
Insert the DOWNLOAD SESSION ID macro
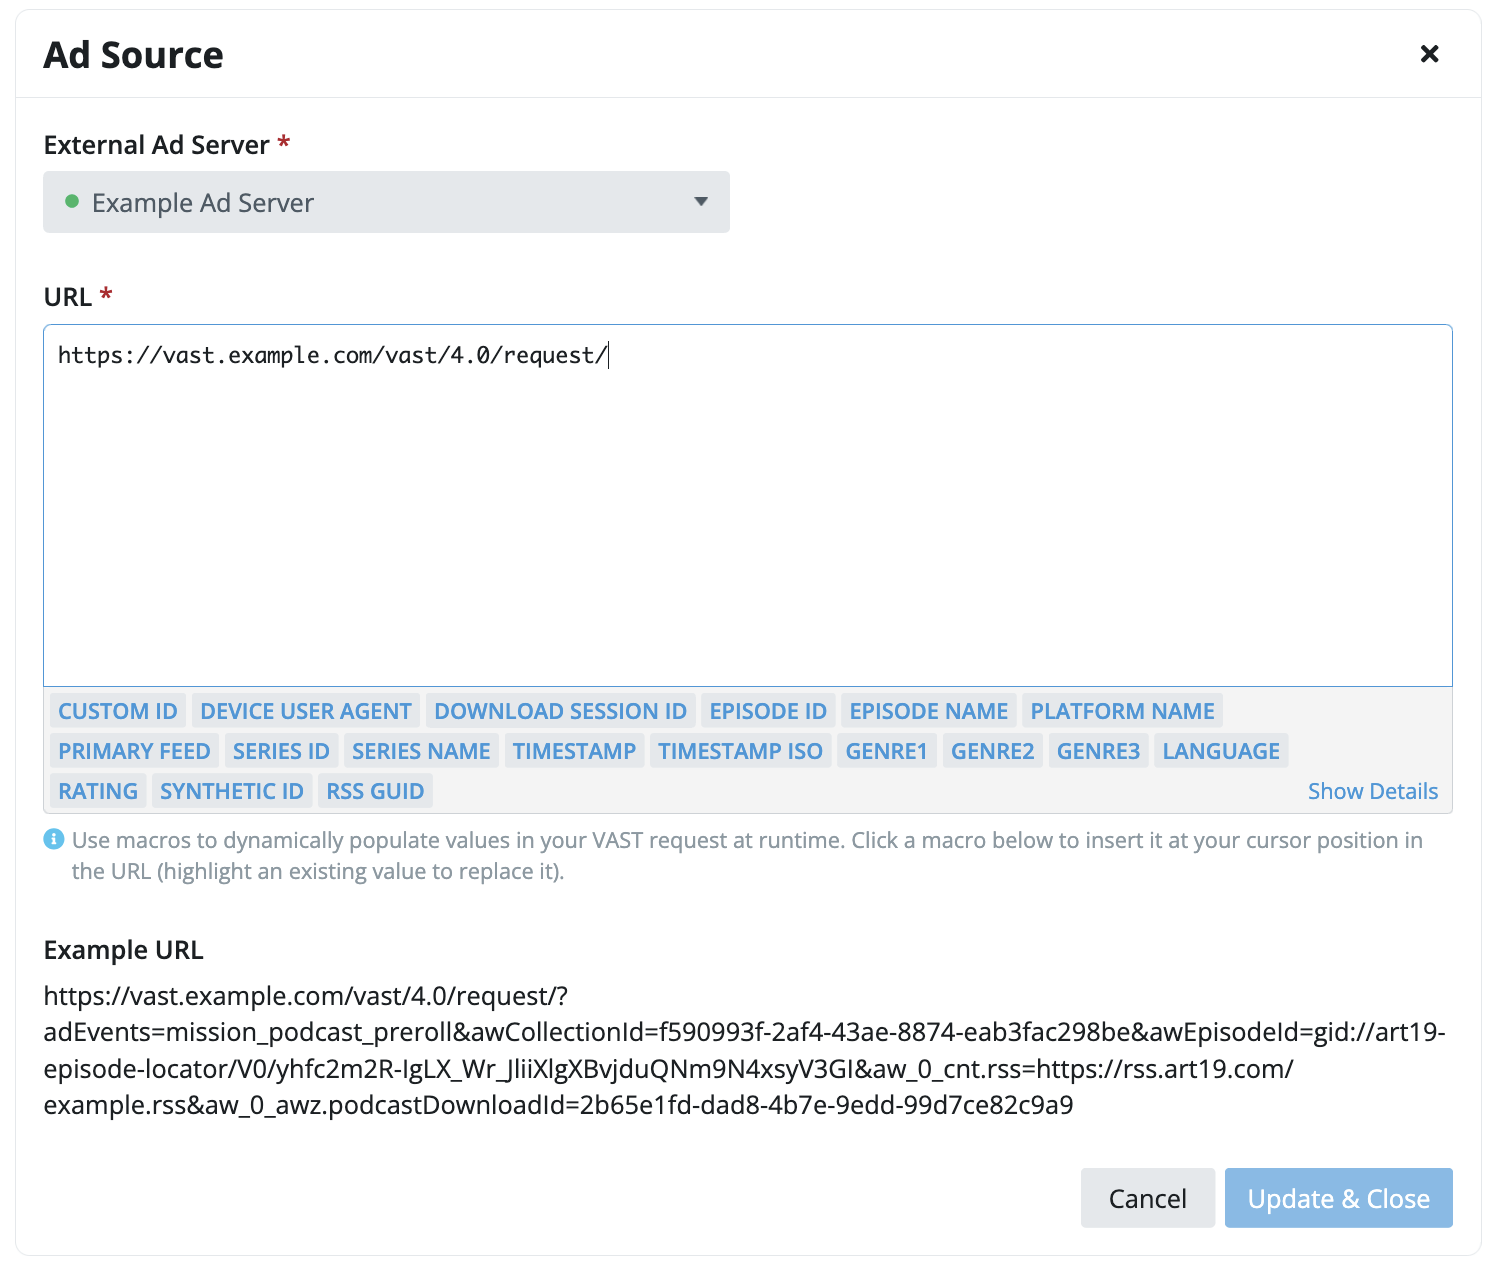pos(560,711)
